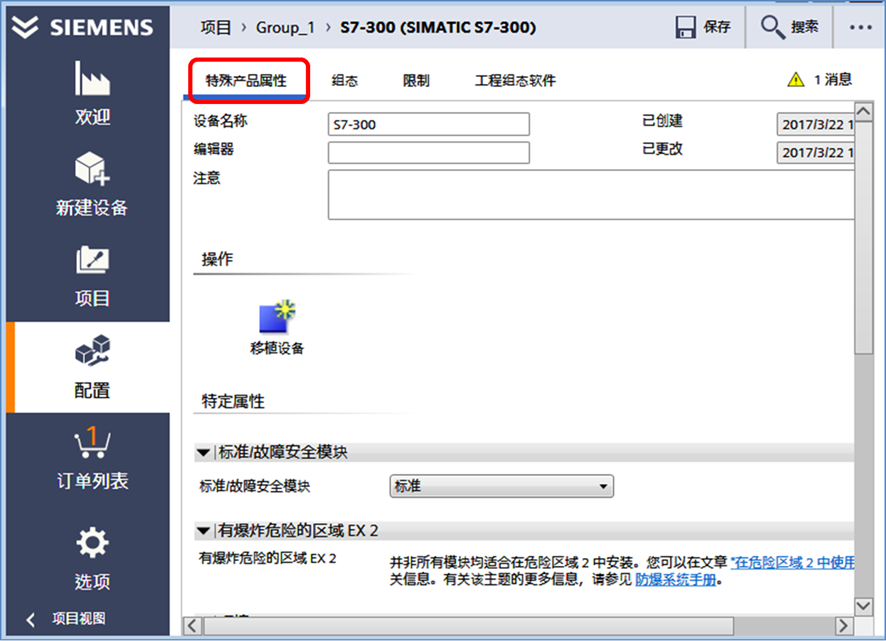
Task: Click the 已创建 date field
Action: pyautogui.click(x=816, y=124)
